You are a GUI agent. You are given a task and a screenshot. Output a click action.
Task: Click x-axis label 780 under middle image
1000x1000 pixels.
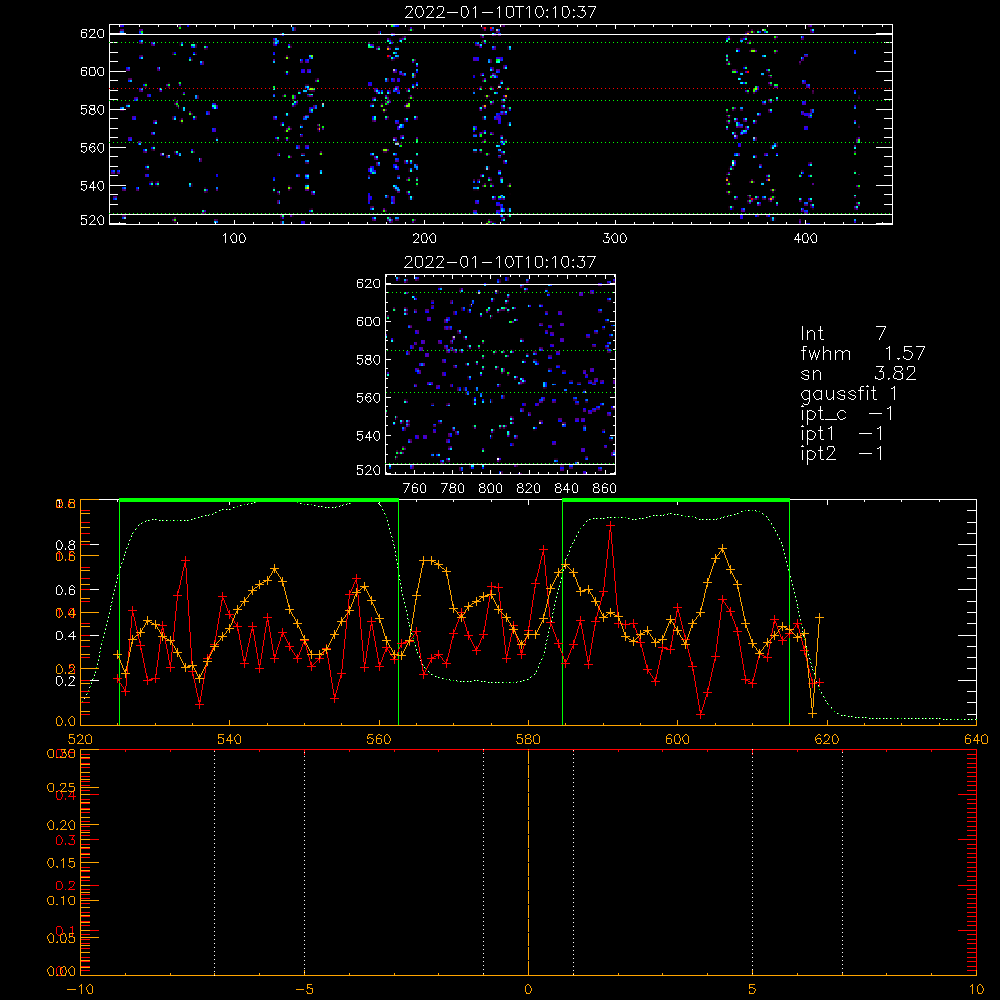pyautogui.click(x=453, y=489)
